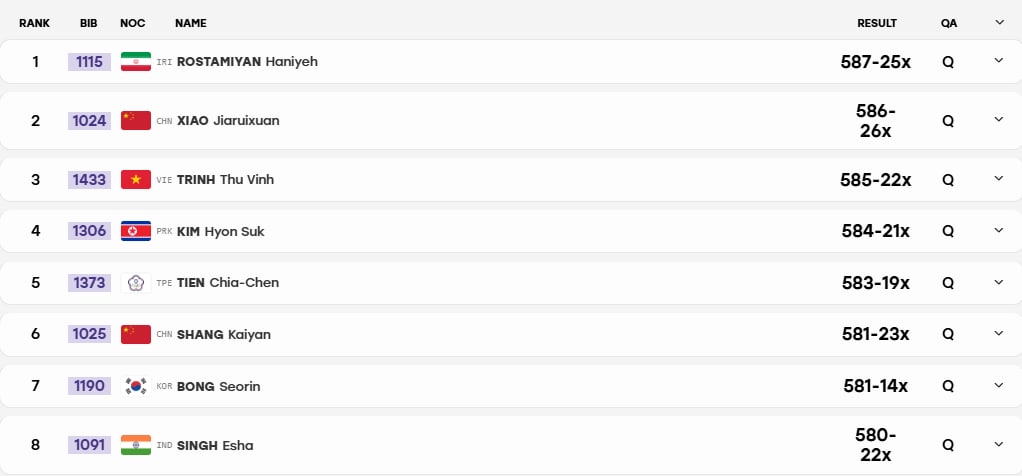Expand ROSTAMIYAN Haniyeh's result details
This screenshot has width=1022, height=476.
(x=999, y=61)
